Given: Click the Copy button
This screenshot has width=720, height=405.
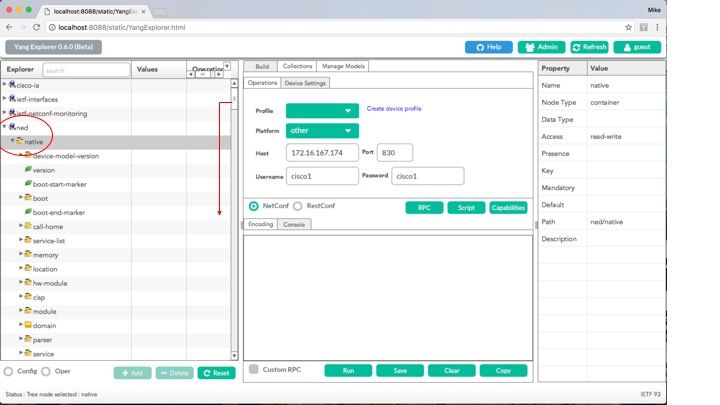Looking at the screenshot, I should click(x=503, y=371).
